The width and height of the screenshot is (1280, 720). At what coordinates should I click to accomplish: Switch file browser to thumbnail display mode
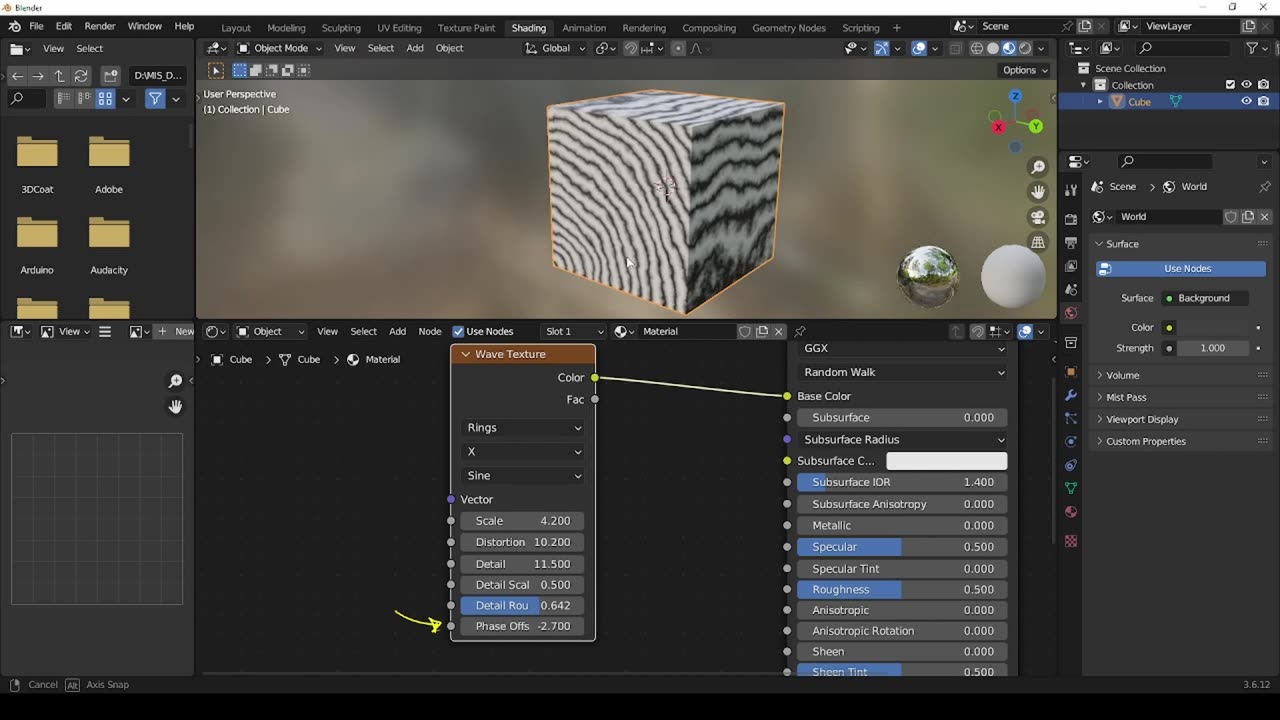click(105, 99)
